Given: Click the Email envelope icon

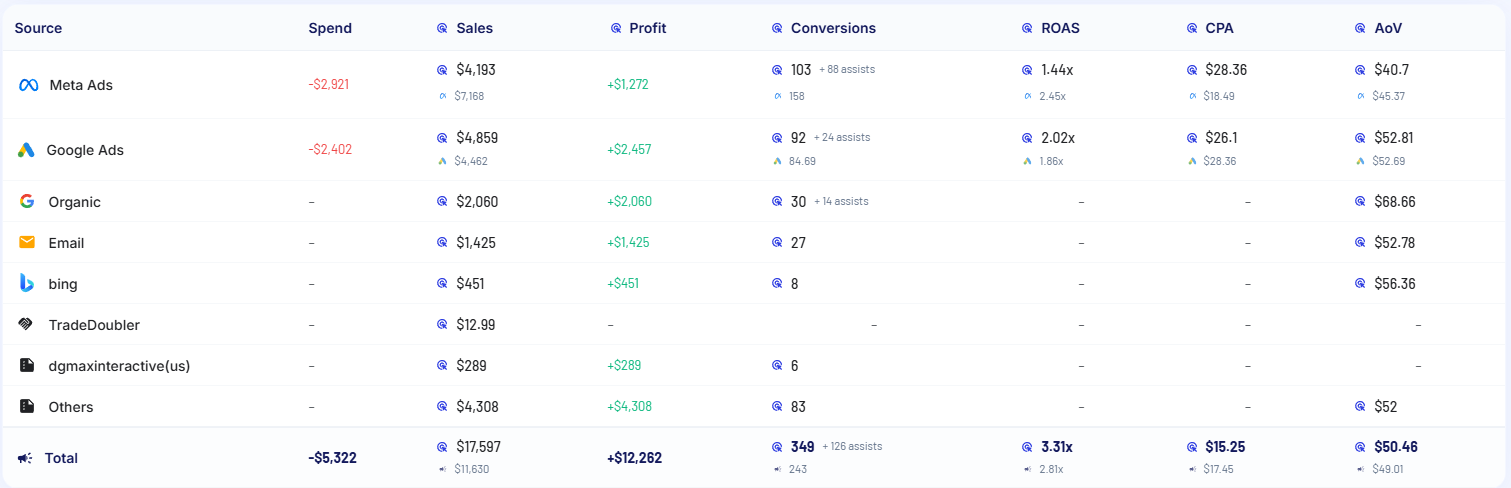Looking at the screenshot, I should pyautogui.click(x=27, y=242).
